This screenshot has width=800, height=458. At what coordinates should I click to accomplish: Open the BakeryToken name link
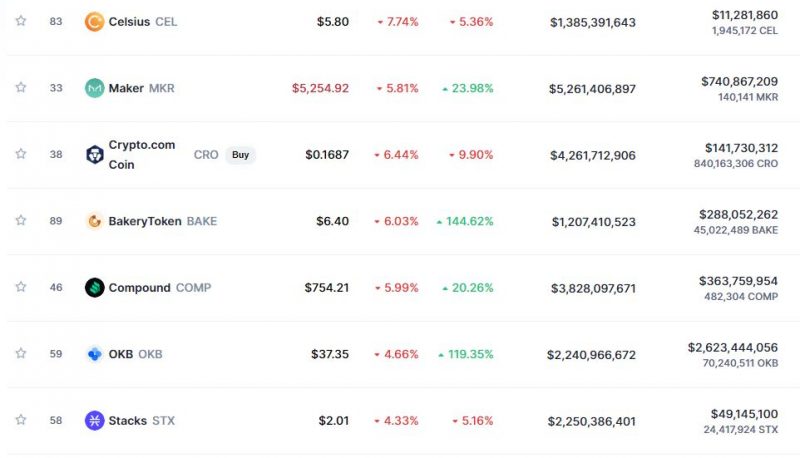click(x=145, y=221)
